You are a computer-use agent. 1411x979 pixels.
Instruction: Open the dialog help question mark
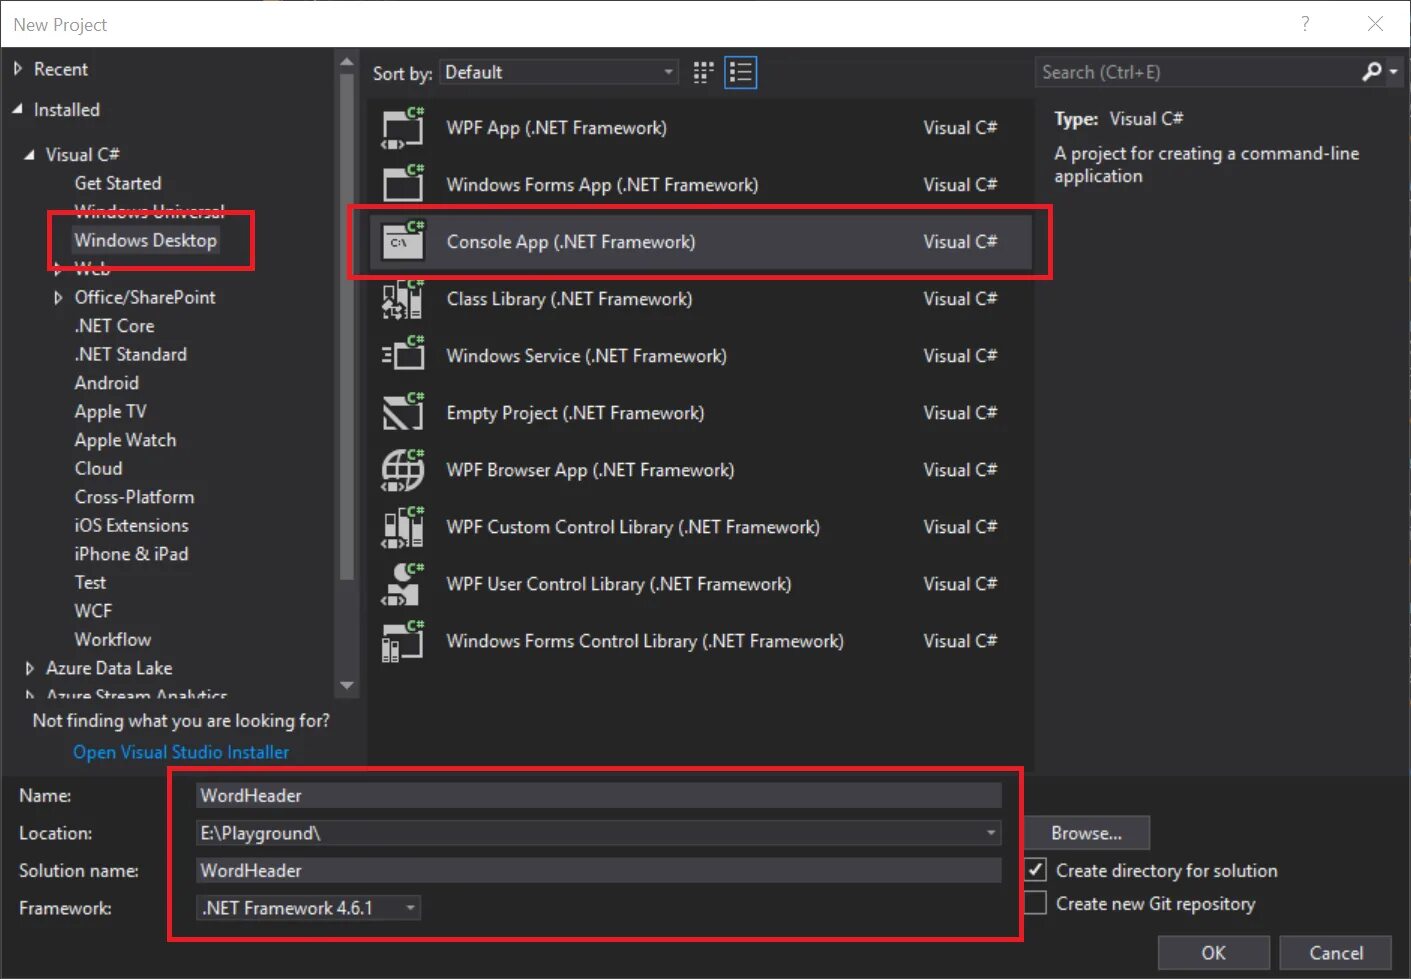coord(1305,24)
